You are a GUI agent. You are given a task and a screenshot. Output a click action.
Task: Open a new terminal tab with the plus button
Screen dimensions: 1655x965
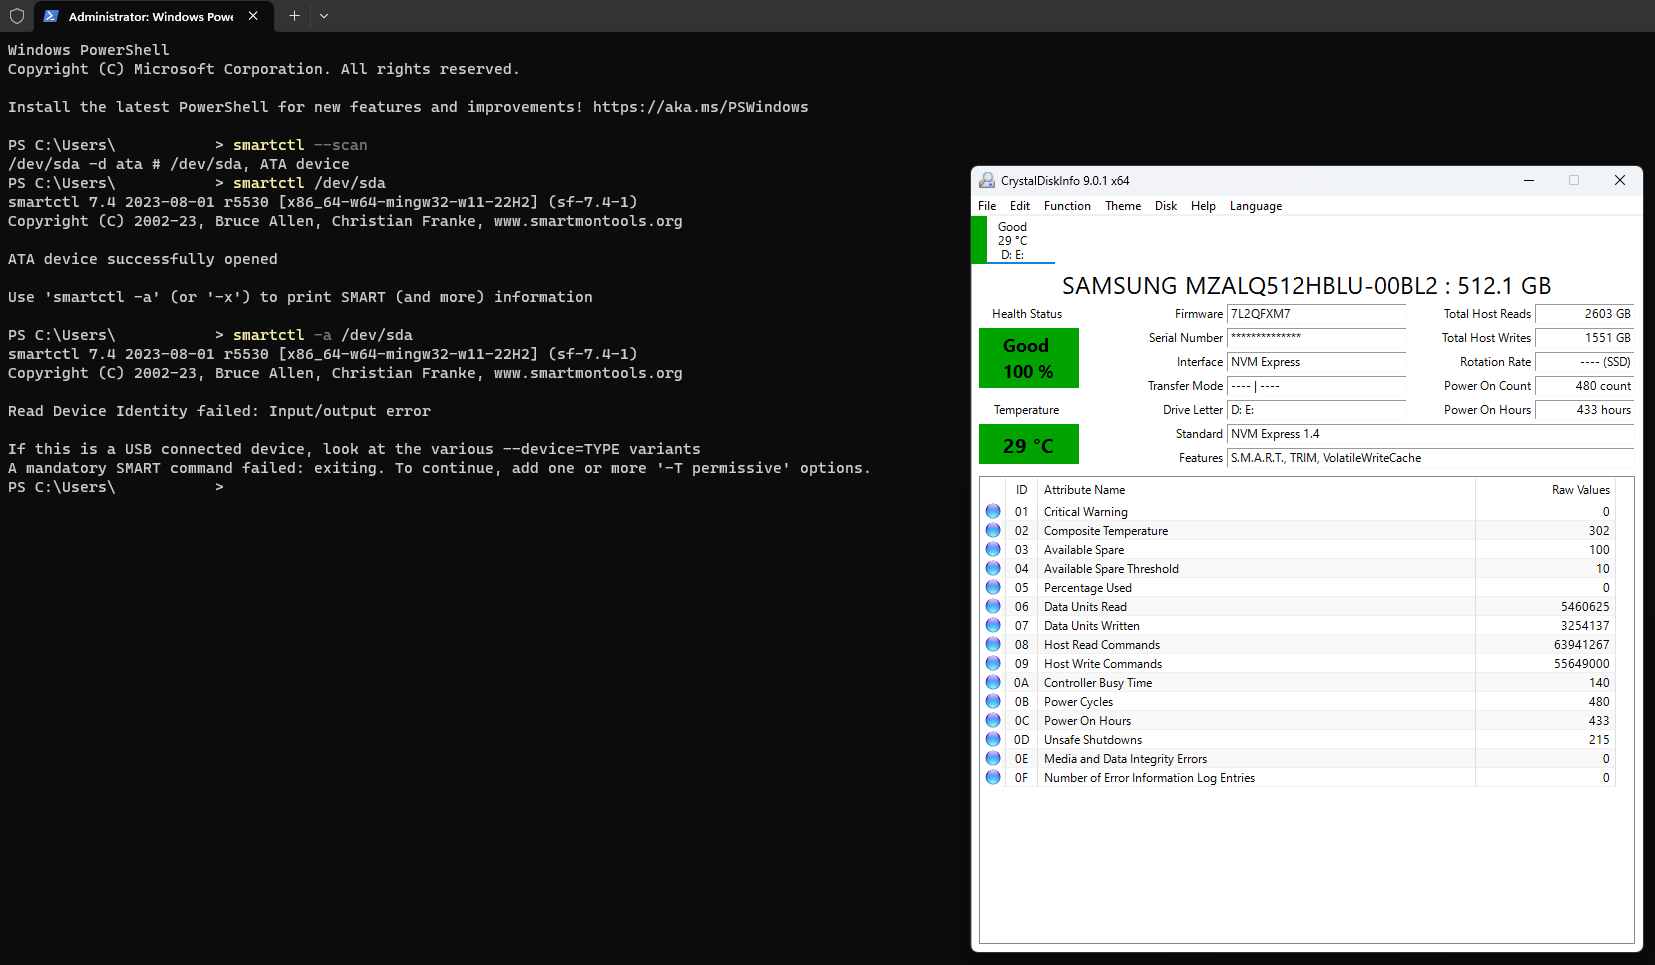coord(293,16)
